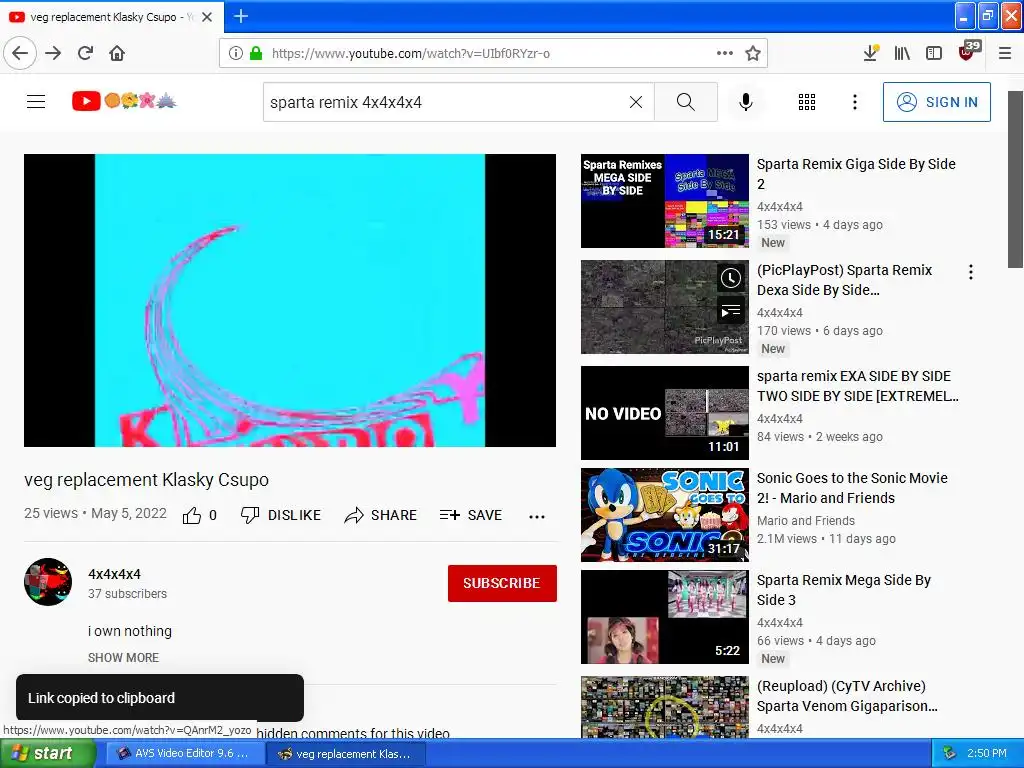Click the veg replacement Klasky Csupo video title
The height and width of the screenshot is (768, 1024).
pyautogui.click(x=146, y=480)
